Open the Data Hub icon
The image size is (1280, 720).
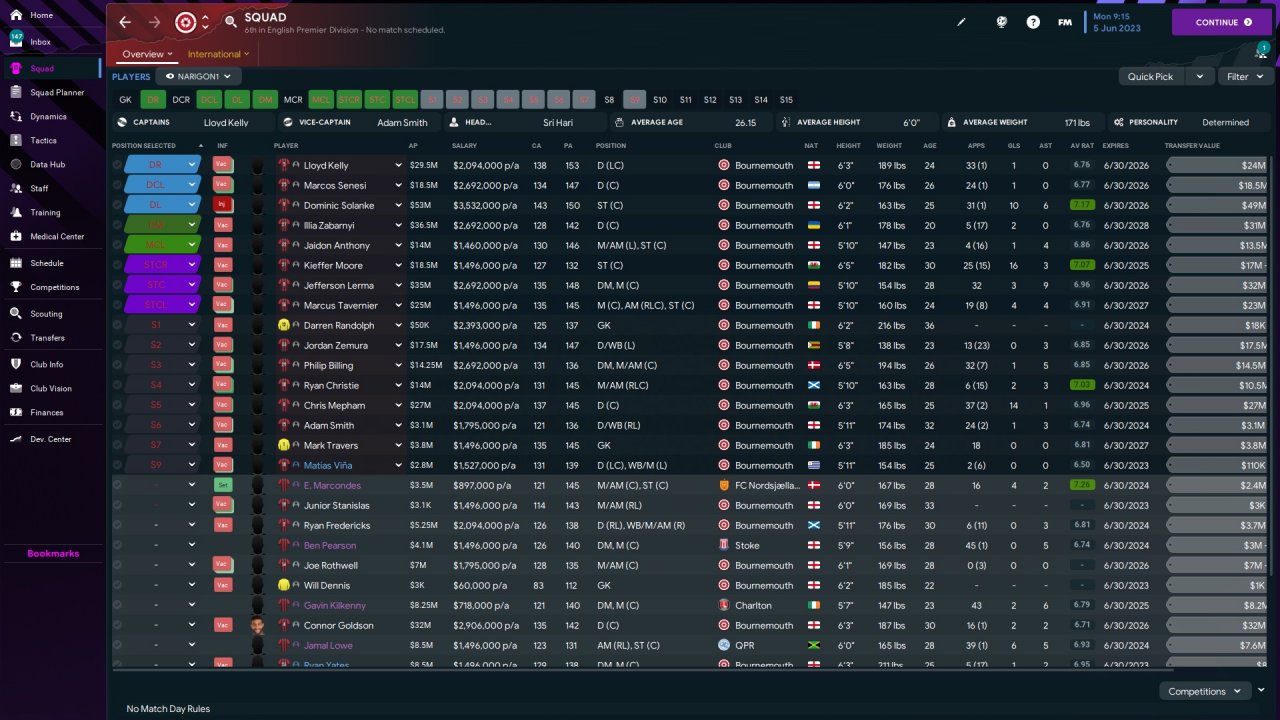coord(16,164)
